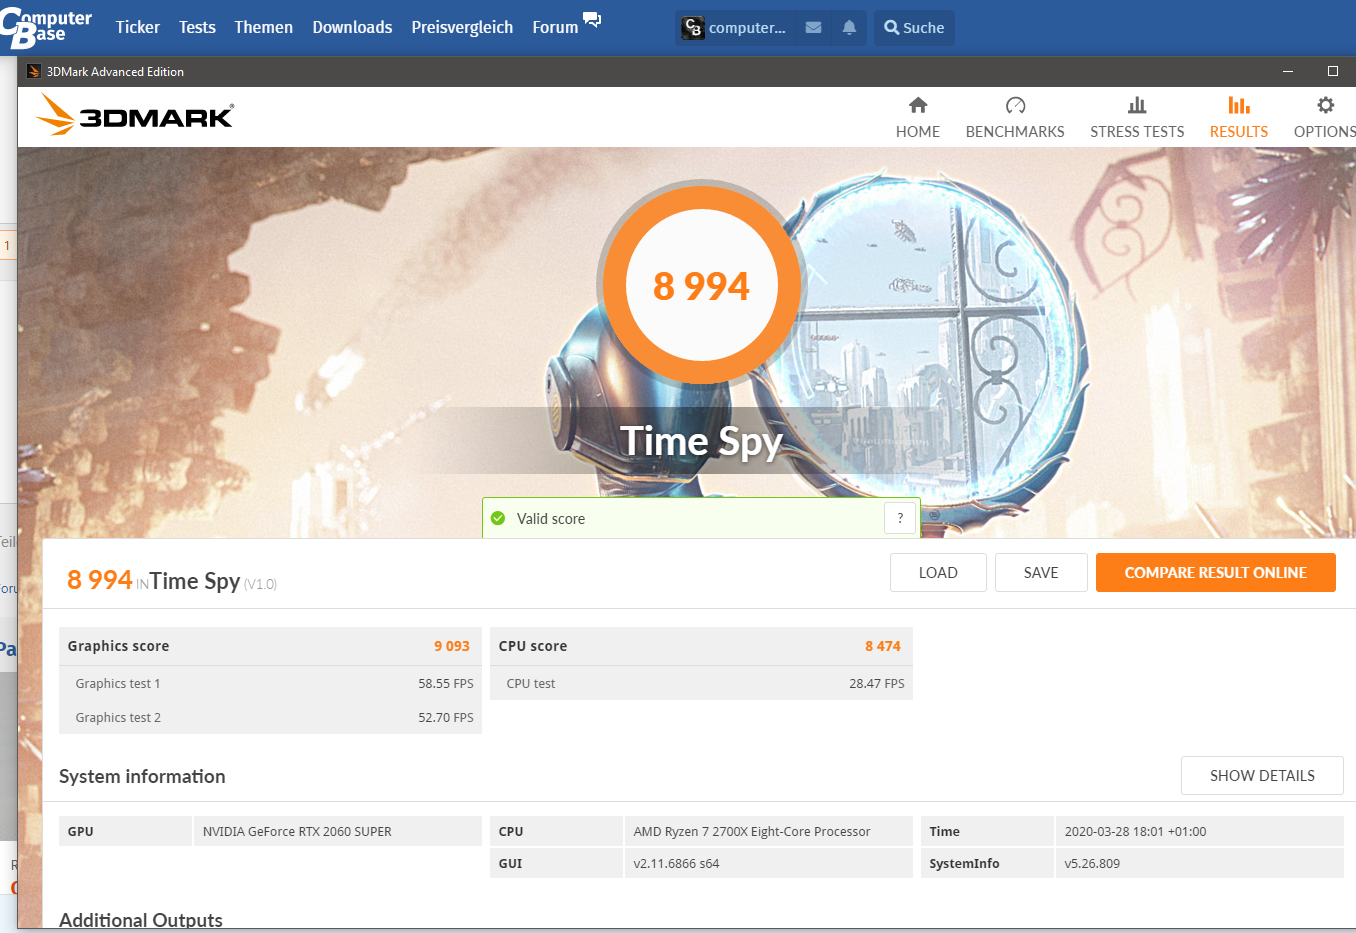Click the ComputerBase user avatar icon
Viewport: 1356px width, 933px height.
pos(693,28)
